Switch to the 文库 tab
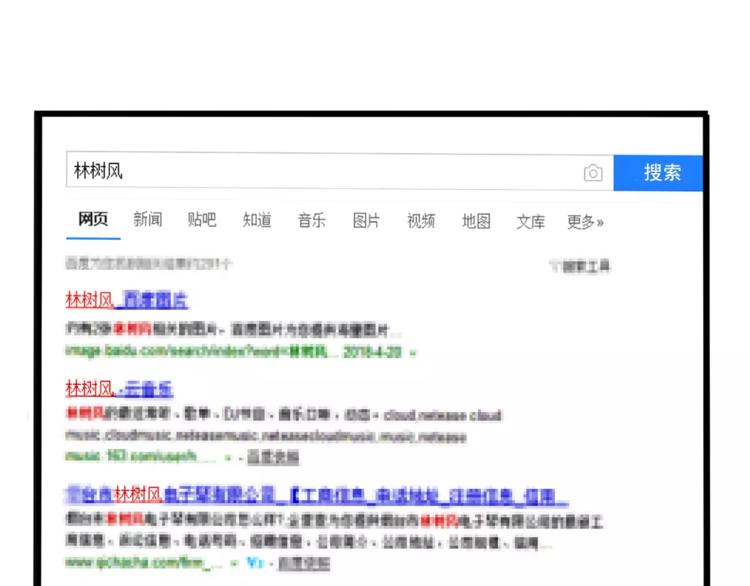This screenshot has width=750, height=586. (x=530, y=221)
